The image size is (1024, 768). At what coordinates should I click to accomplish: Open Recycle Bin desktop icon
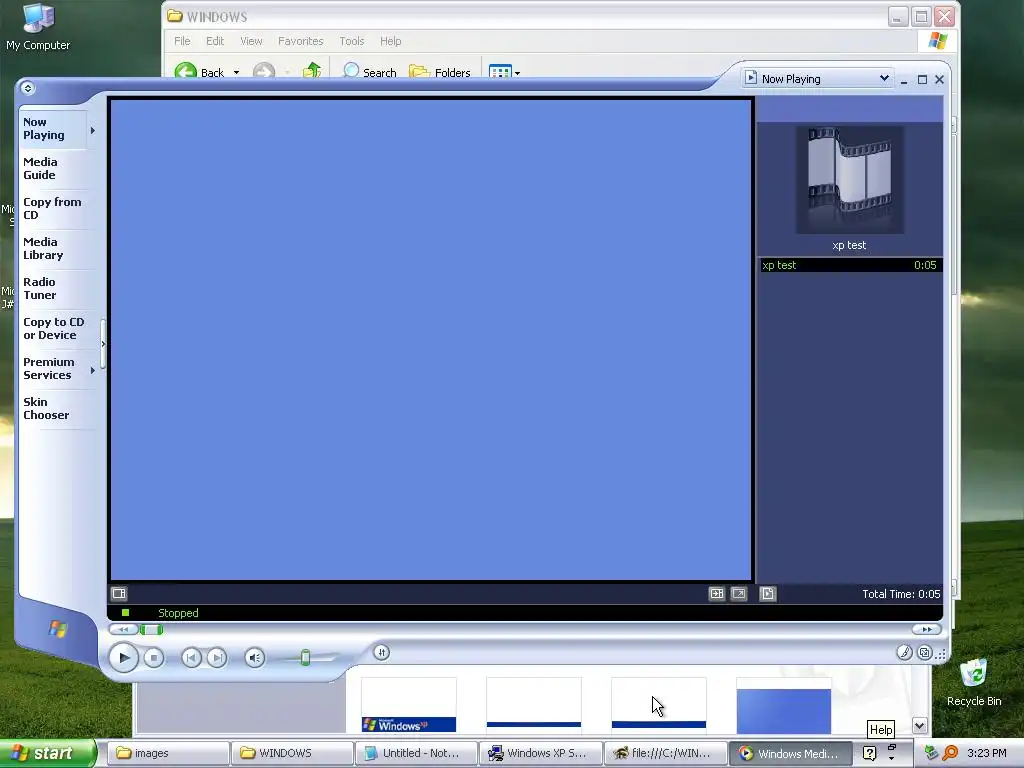pos(974,682)
